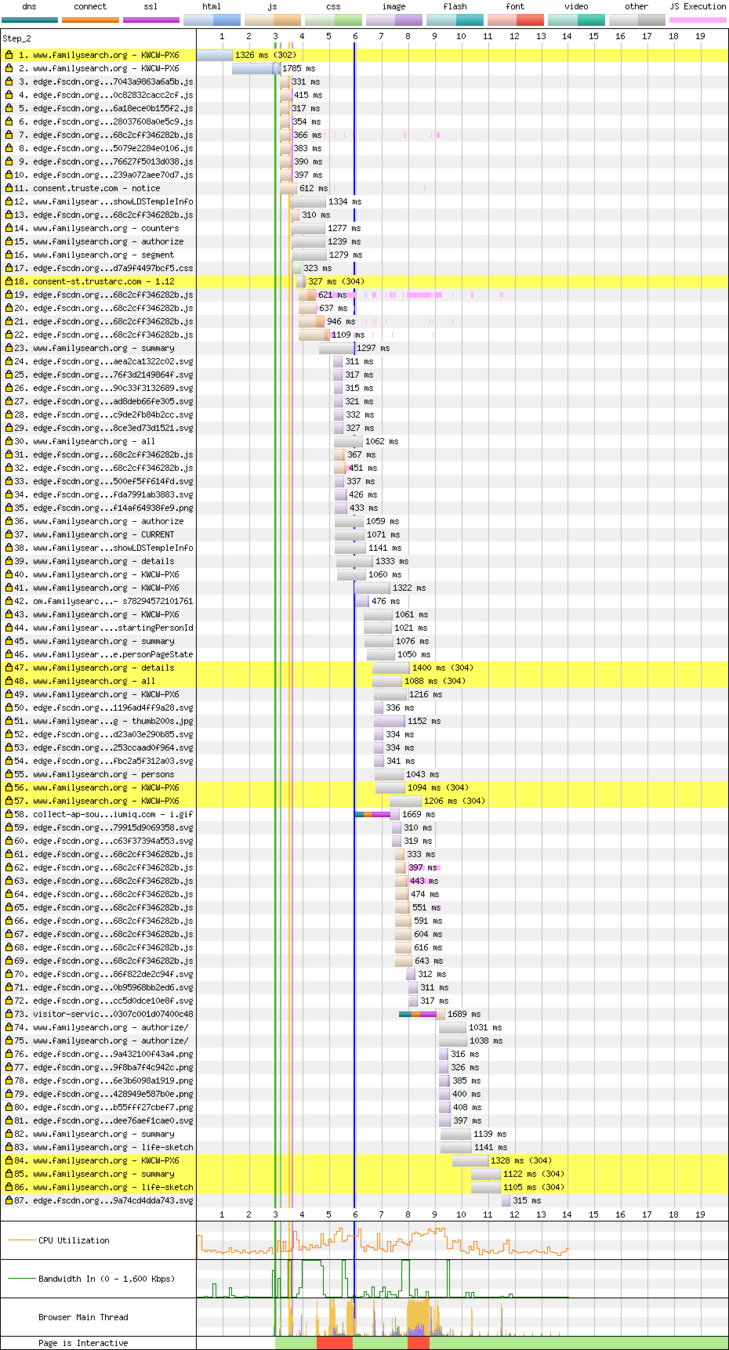
Task: Select the Step_2 header label
Action: tap(17, 38)
